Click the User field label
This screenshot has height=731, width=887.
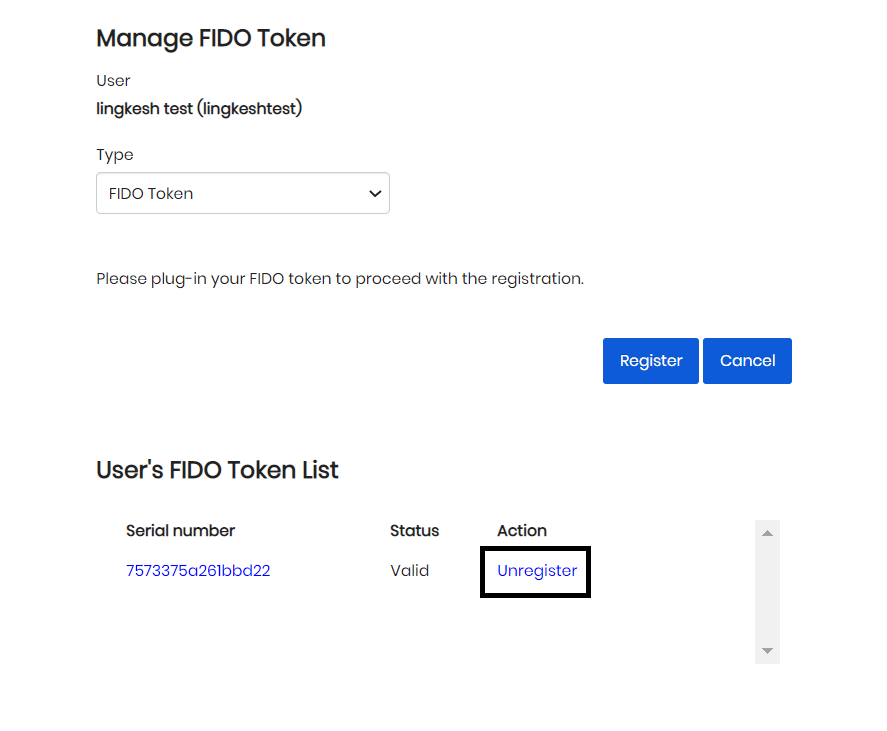pos(113,81)
